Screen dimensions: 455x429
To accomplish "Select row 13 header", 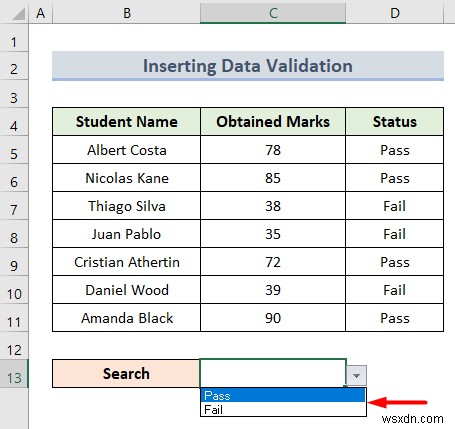I will (x=14, y=374).
